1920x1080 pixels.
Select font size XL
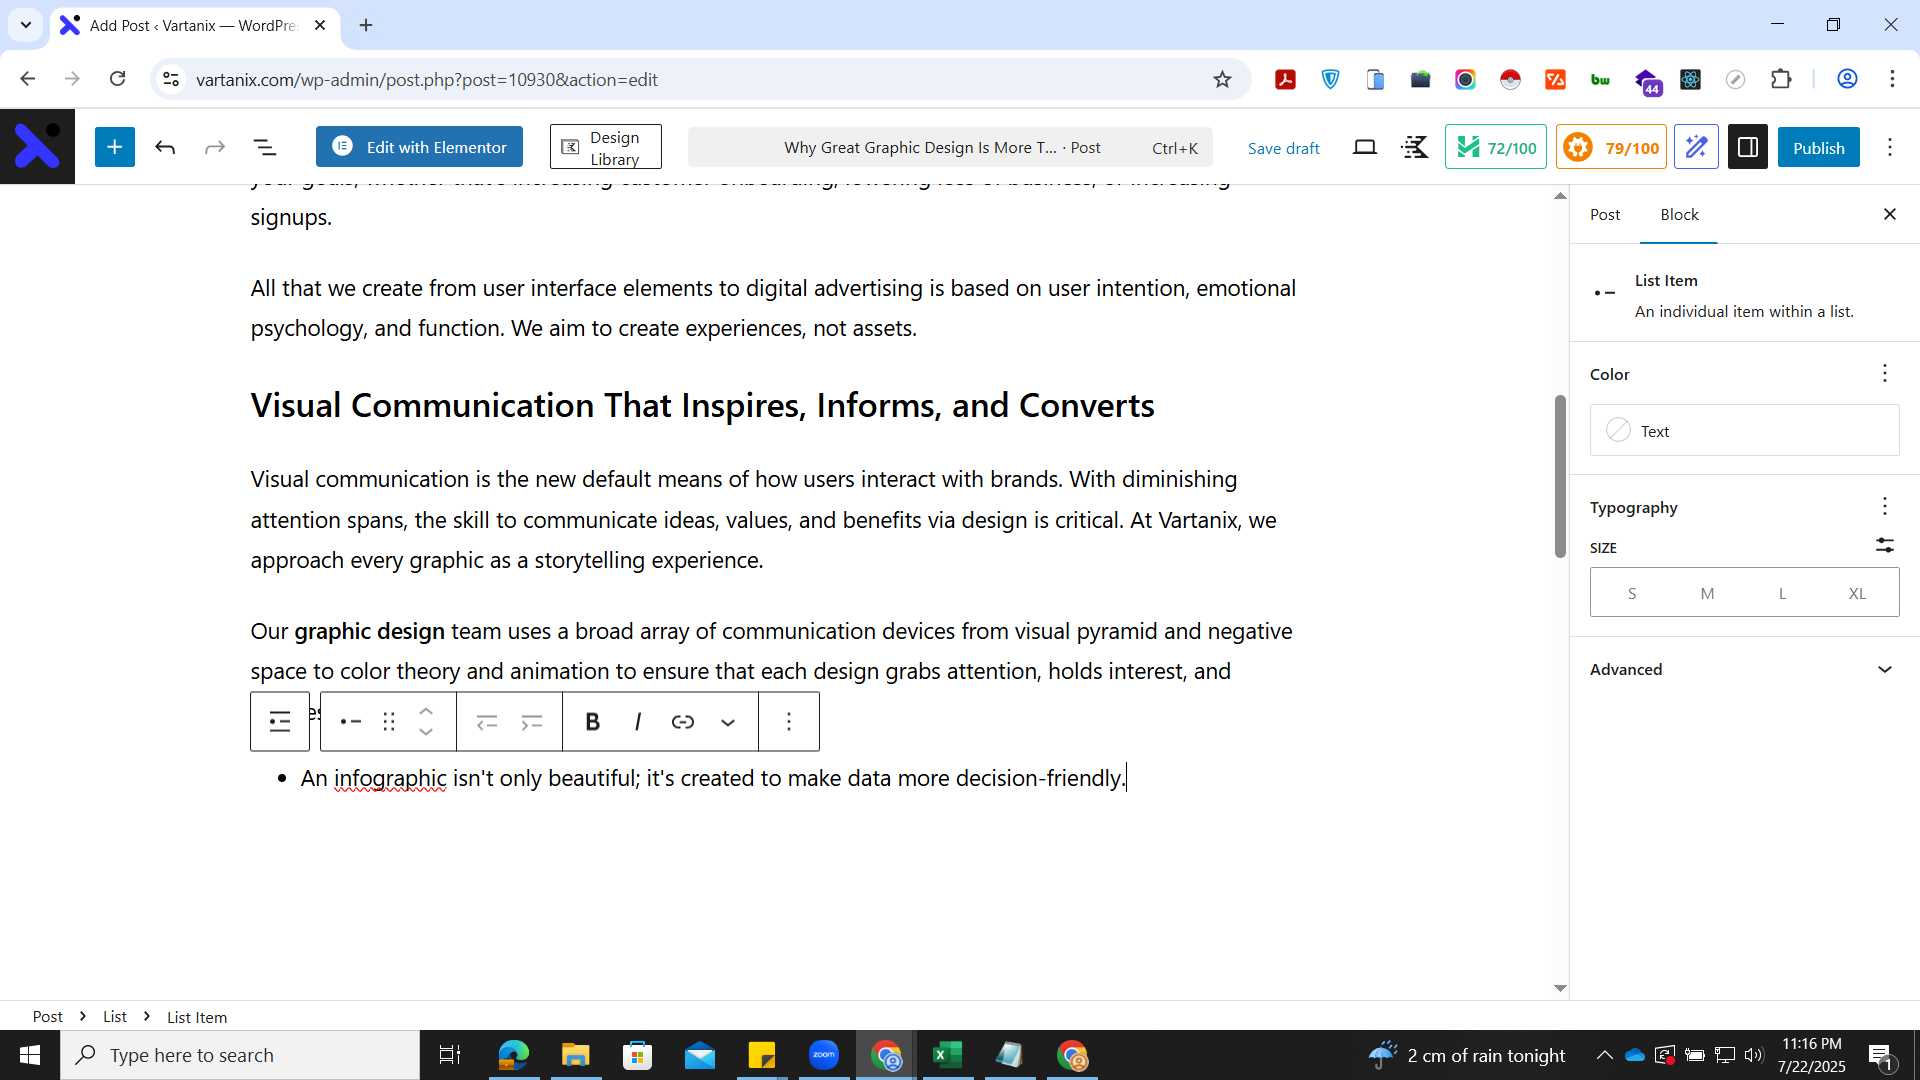click(x=1857, y=593)
